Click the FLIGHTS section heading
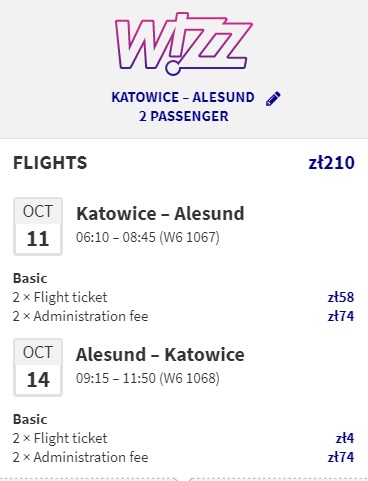The height and width of the screenshot is (481, 368). (50, 163)
